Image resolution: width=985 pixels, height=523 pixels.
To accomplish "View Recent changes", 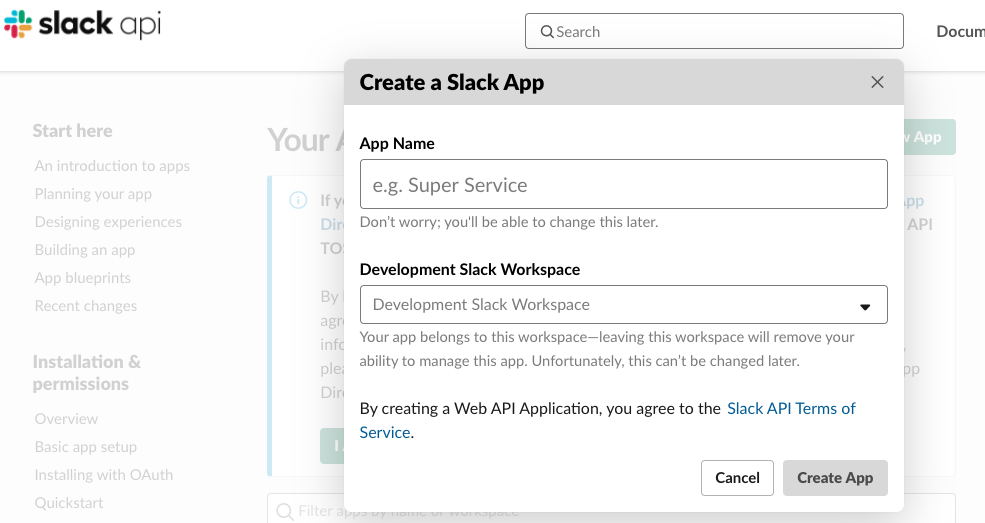I will 85,306.
